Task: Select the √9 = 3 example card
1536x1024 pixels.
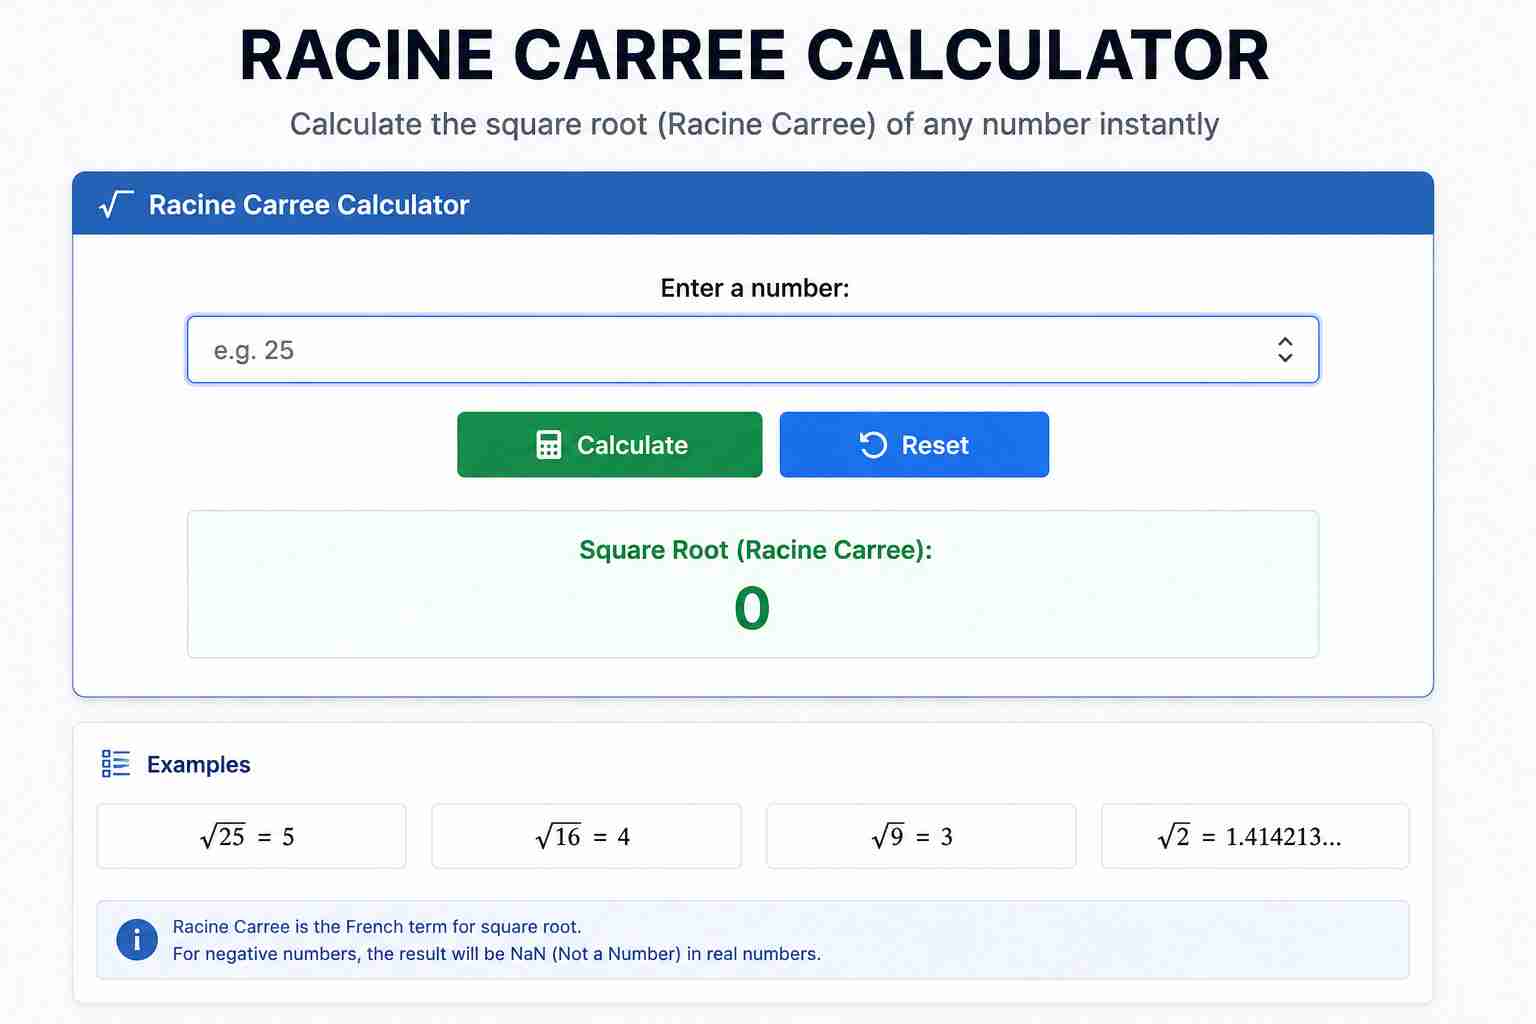Action: (921, 836)
